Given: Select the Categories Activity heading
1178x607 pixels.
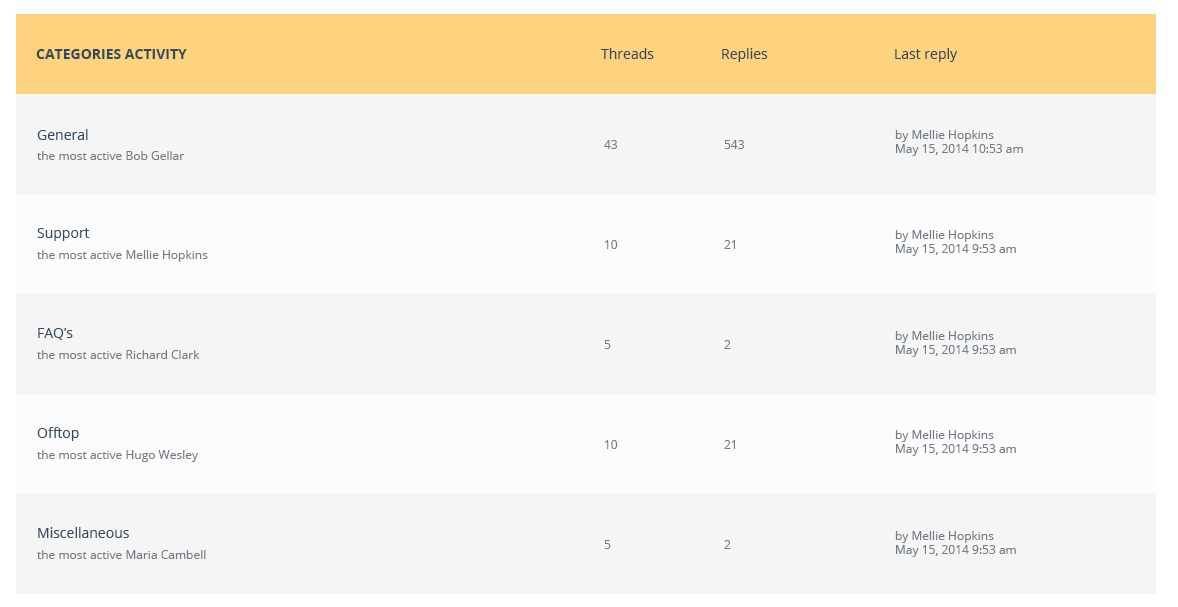Looking at the screenshot, I should point(111,54).
